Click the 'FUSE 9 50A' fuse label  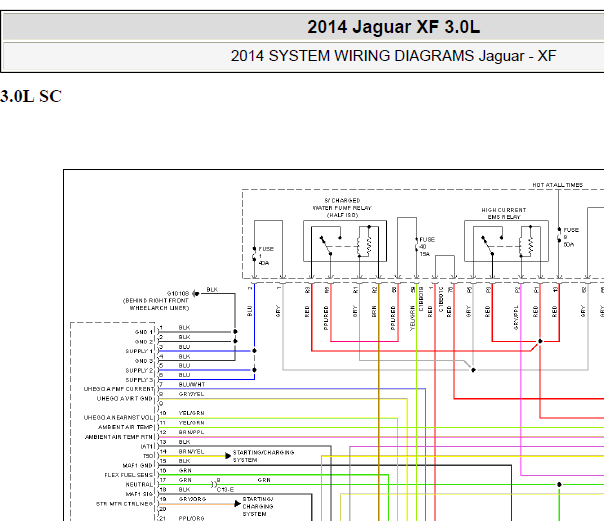(x=571, y=237)
